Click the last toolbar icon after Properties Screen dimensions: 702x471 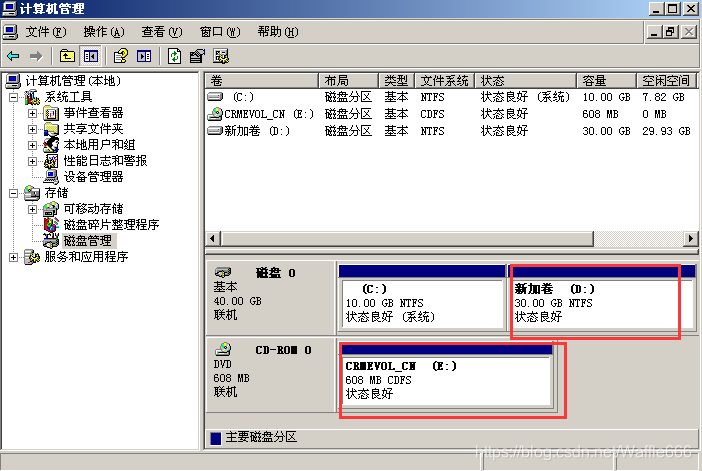[x=221, y=56]
